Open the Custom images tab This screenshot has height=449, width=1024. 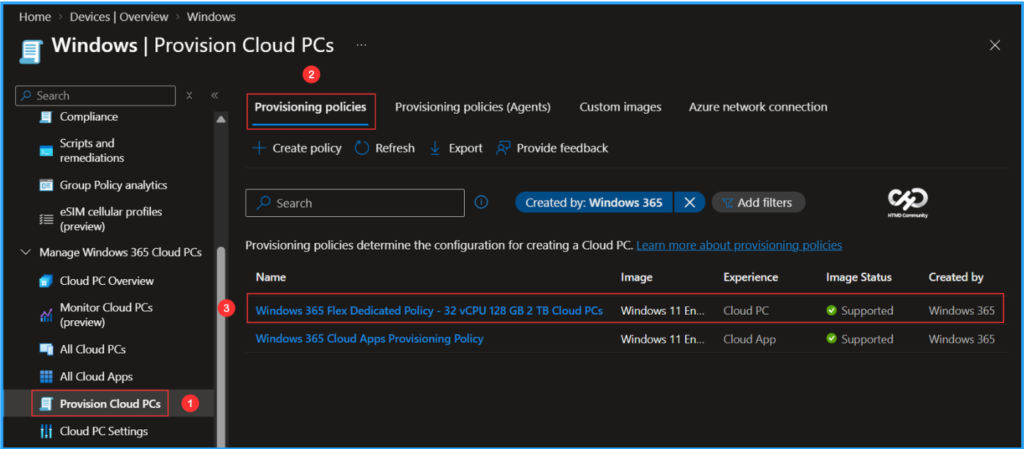(620, 107)
